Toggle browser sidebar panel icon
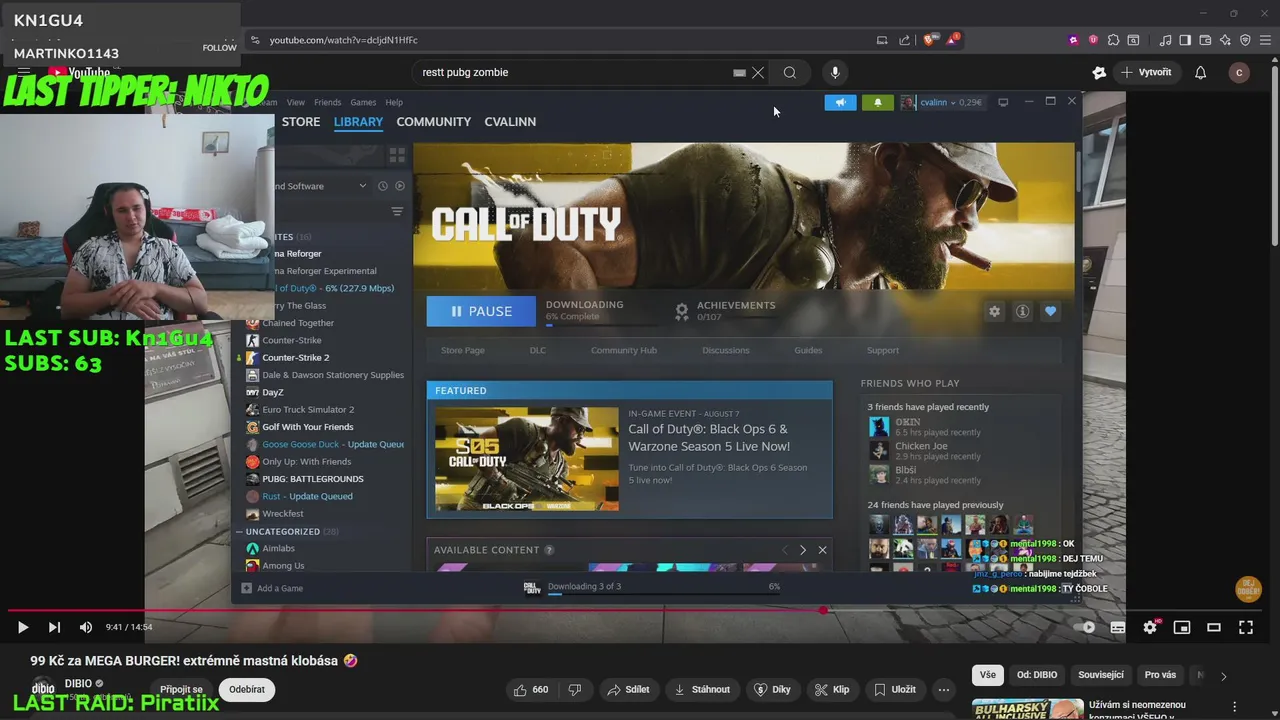This screenshot has height=720, width=1280. 1185,40
